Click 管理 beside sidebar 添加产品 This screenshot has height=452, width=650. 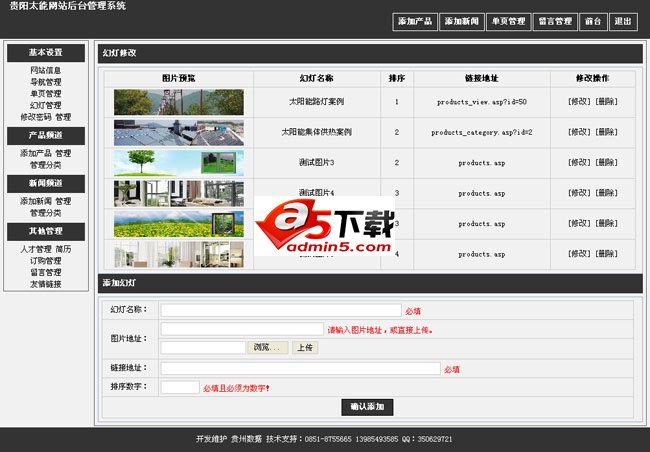tap(63, 153)
